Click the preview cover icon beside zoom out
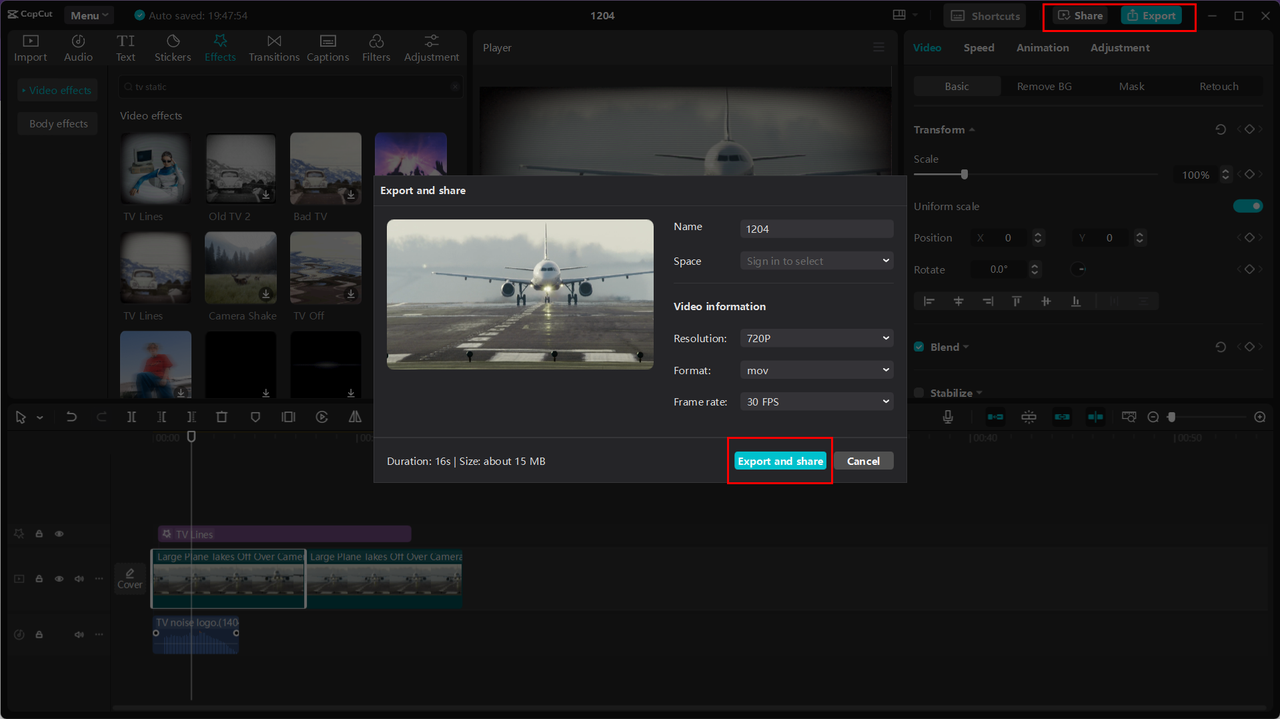The image size is (1280, 719). pos(1129,417)
